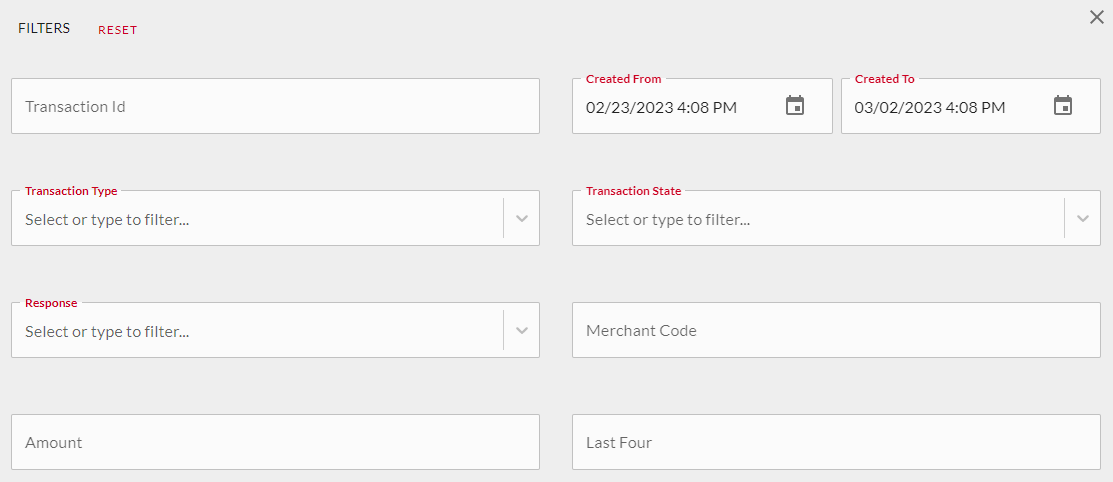1113x482 pixels.
Task: Close the filters panel with the X
Action: click(x=1097, y=18)
